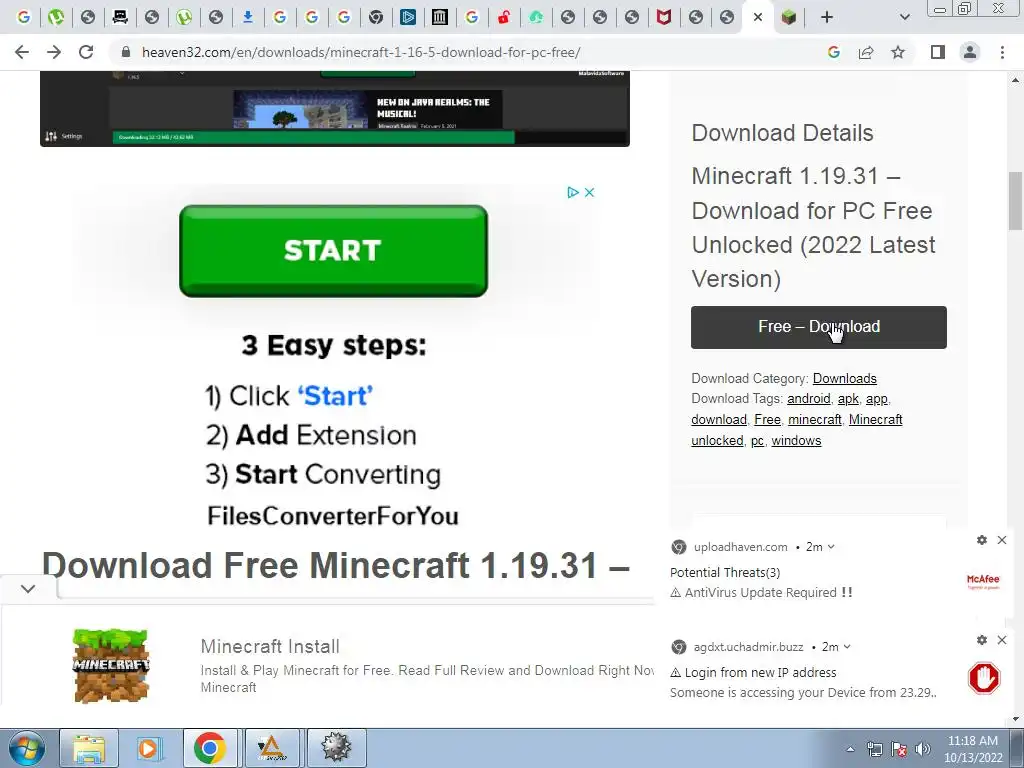Viewport: 1024px width, 768px height.
Task: Open the android tag link
Action: (x=808, y=399)
